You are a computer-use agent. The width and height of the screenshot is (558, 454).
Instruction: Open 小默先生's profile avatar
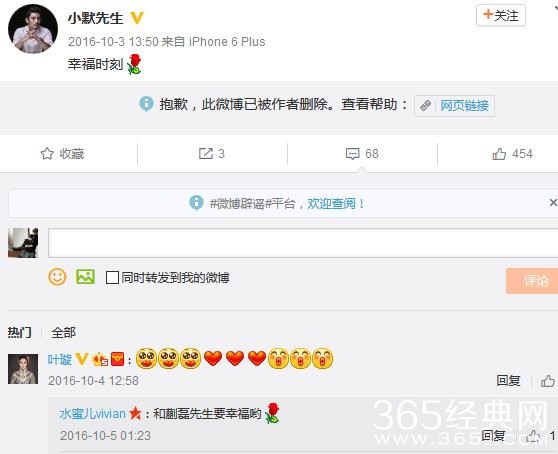click(x=33, y=29)
